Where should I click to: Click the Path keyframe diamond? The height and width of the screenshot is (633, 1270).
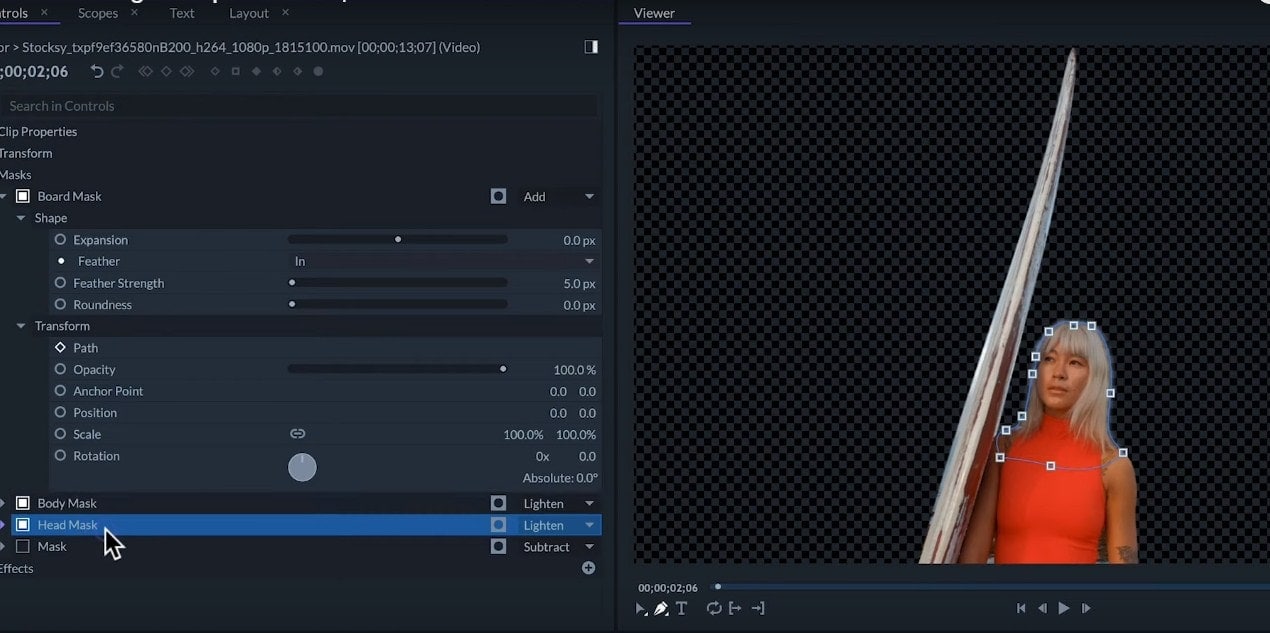(x=60, y=348)
